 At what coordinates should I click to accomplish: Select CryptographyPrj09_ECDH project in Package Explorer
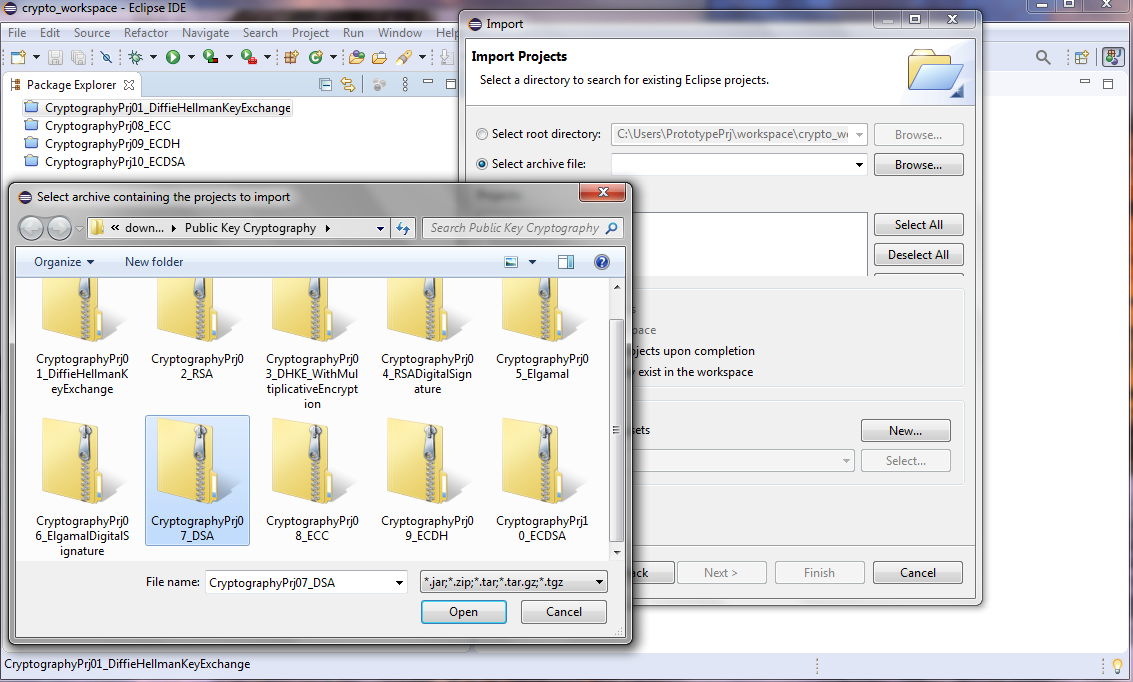pos(112,144)
